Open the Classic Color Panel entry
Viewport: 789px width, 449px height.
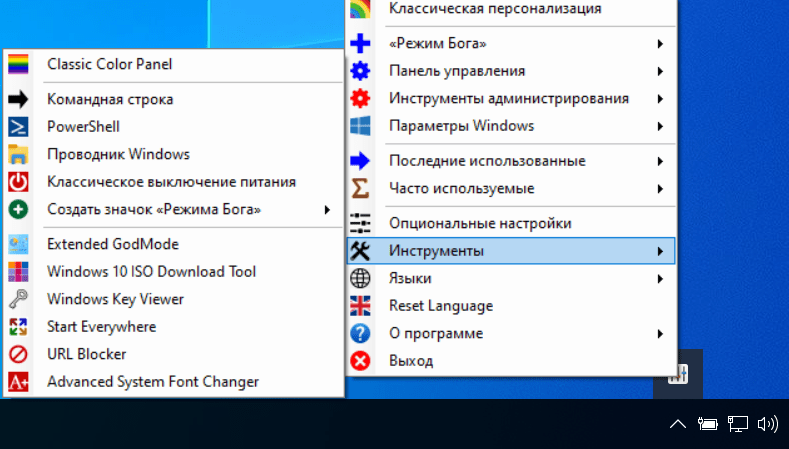pos(174,64)
